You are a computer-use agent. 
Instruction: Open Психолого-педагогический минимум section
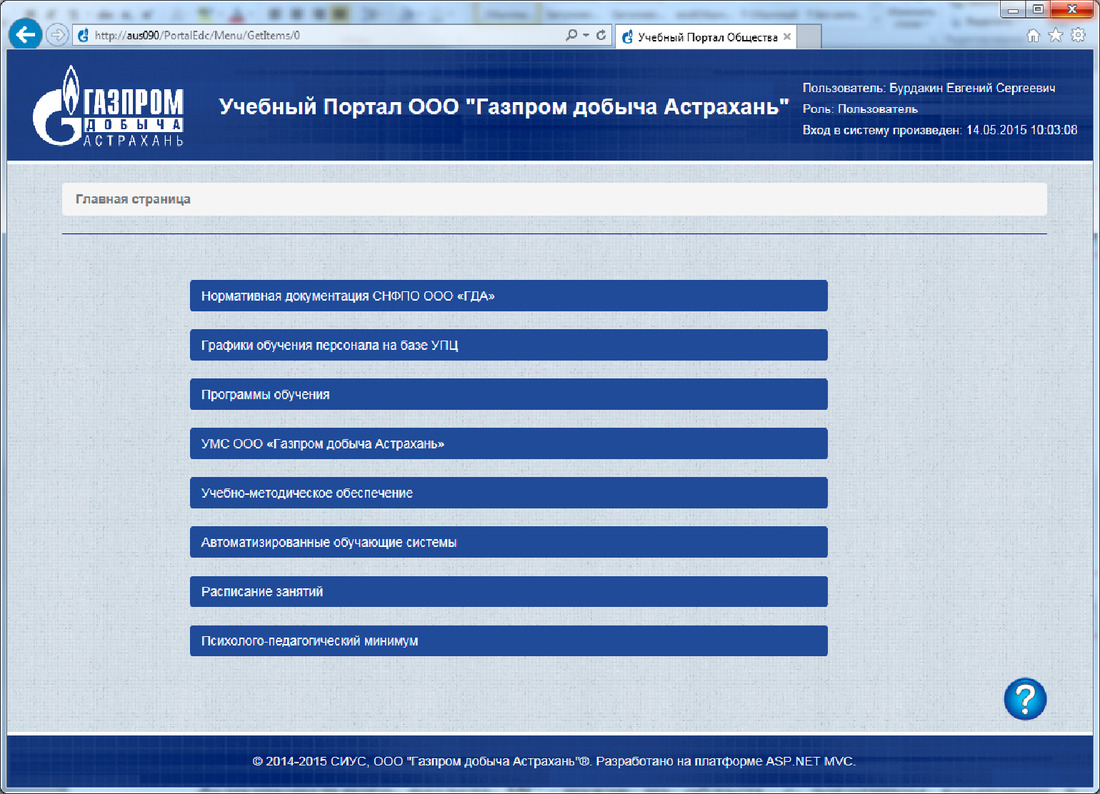(x=509, y=640)
